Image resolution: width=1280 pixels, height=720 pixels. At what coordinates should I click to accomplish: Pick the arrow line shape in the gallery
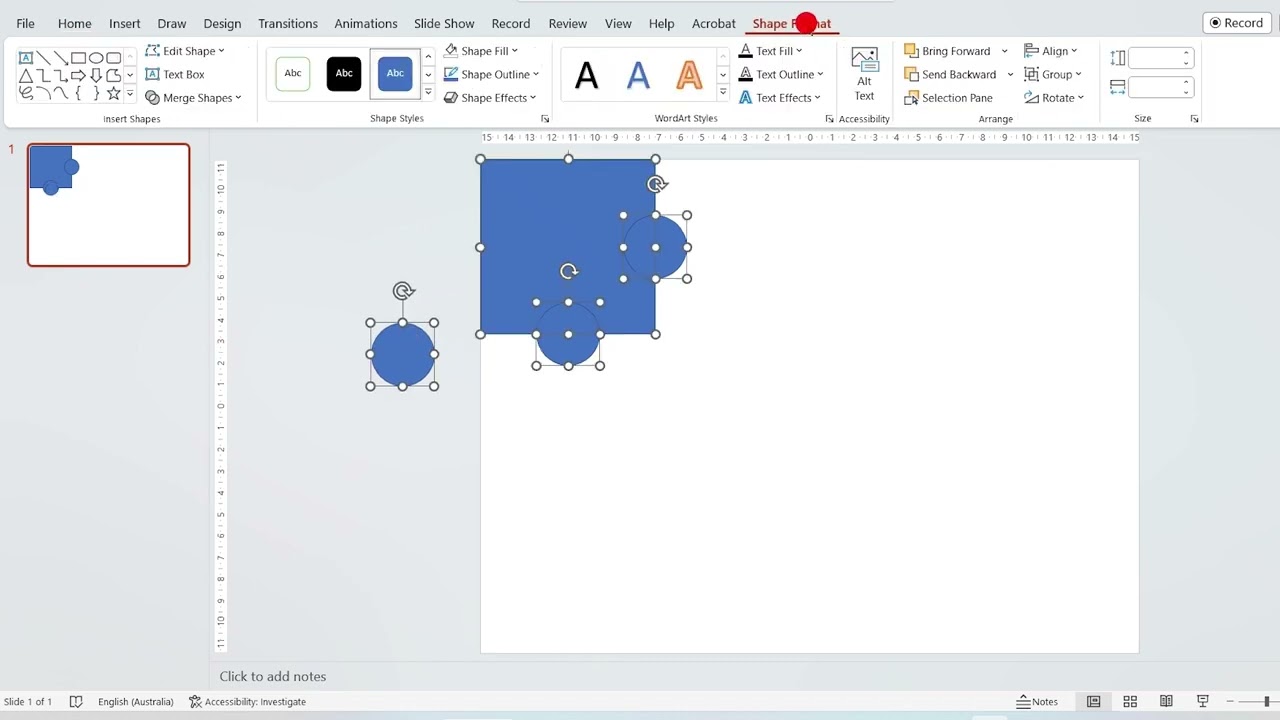click(x=61, y=58)
